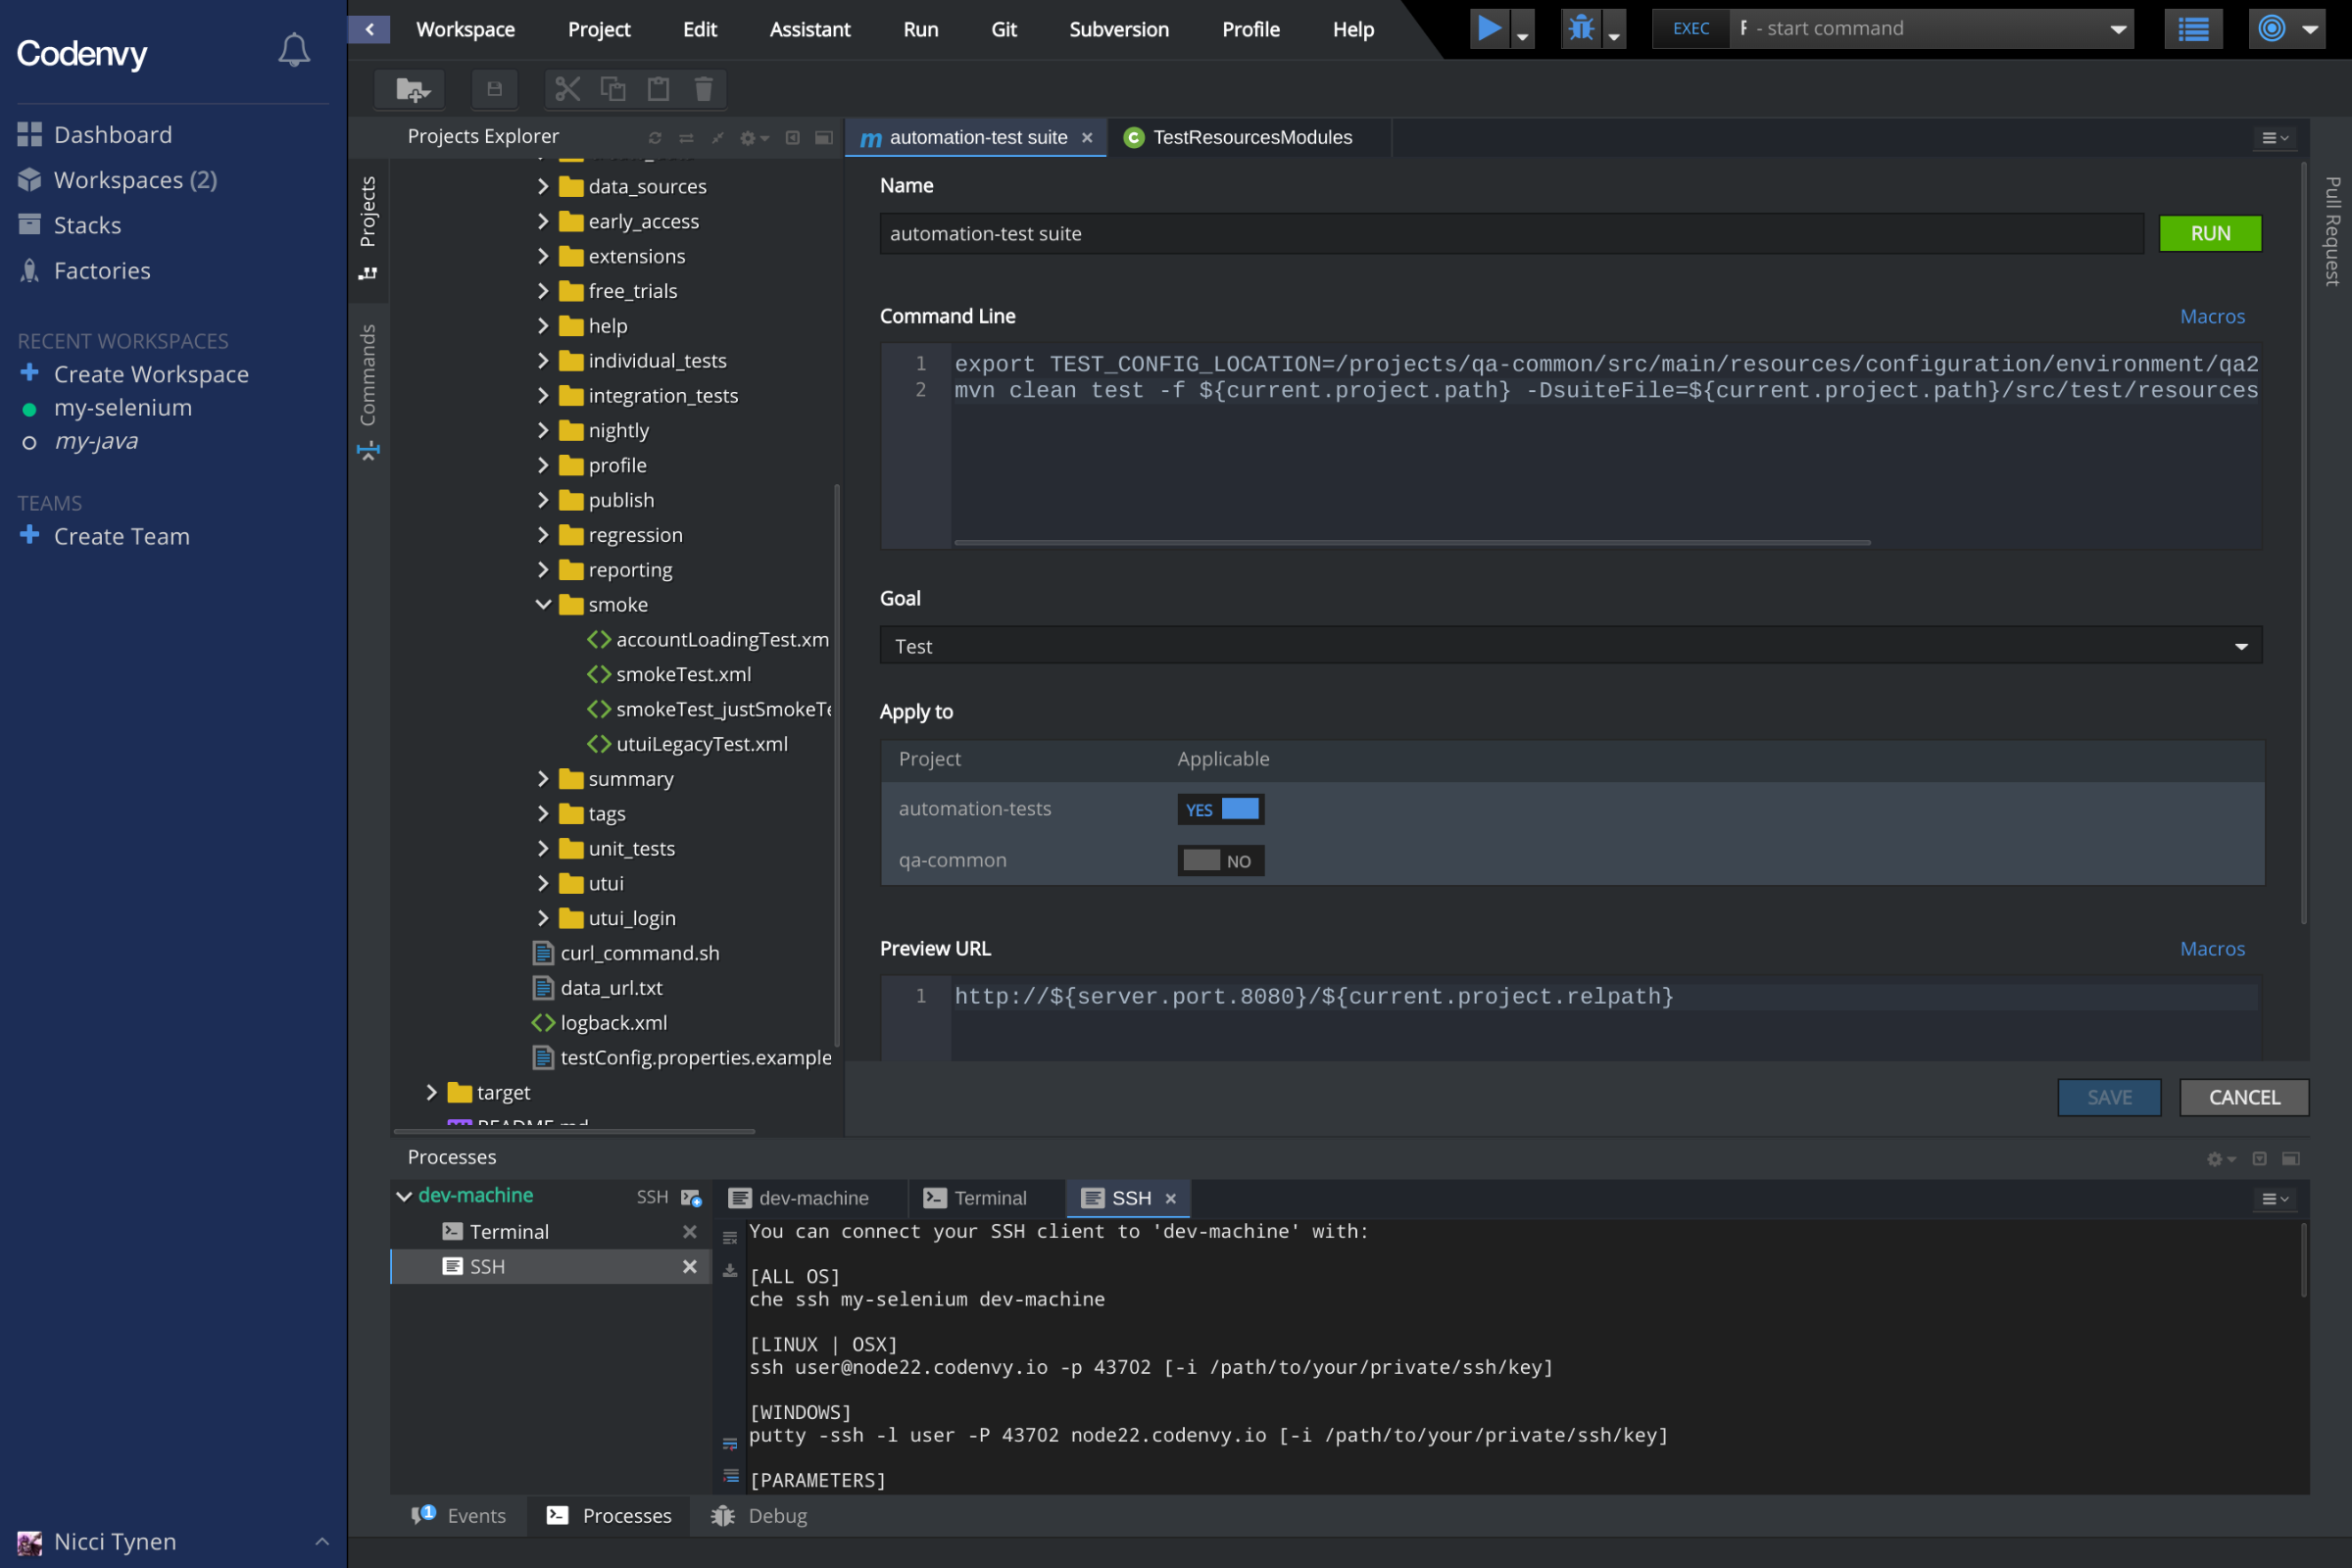Image resolution: width=2352 pixels, height=1568 pixels.
Task: Click the Run play icon in the header
Action: [1489, 28]
